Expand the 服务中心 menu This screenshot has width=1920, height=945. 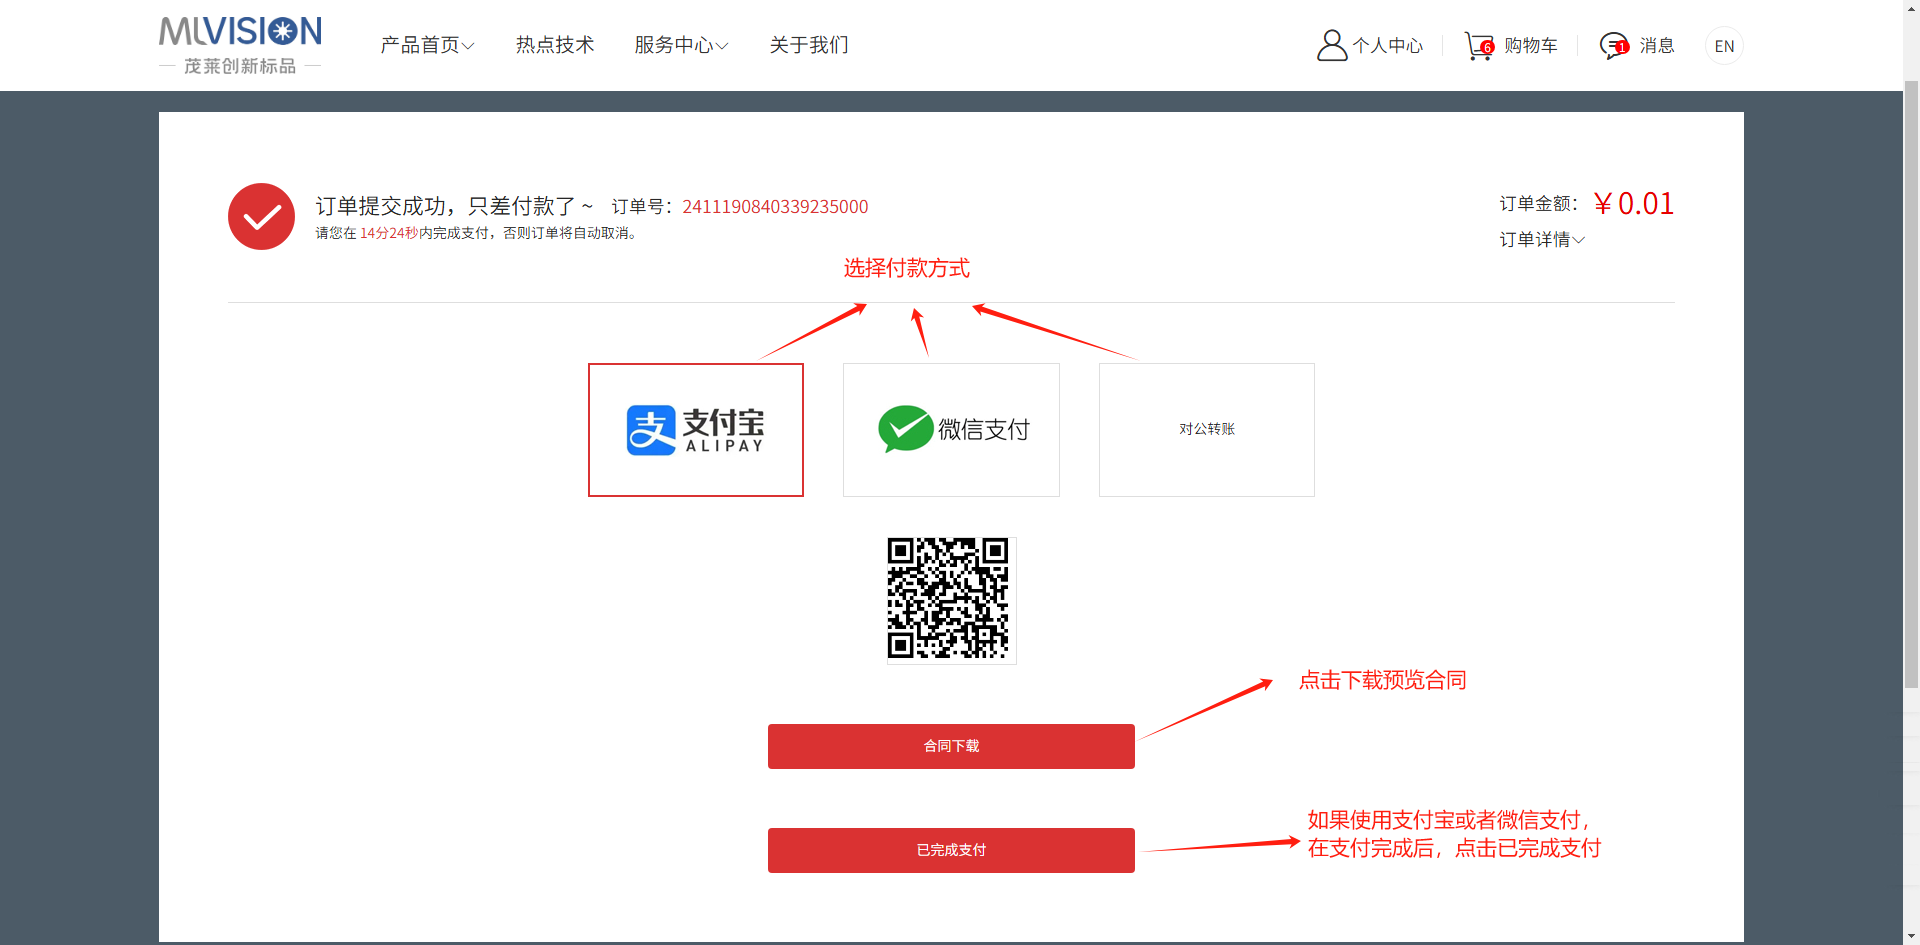pos(681,45)
